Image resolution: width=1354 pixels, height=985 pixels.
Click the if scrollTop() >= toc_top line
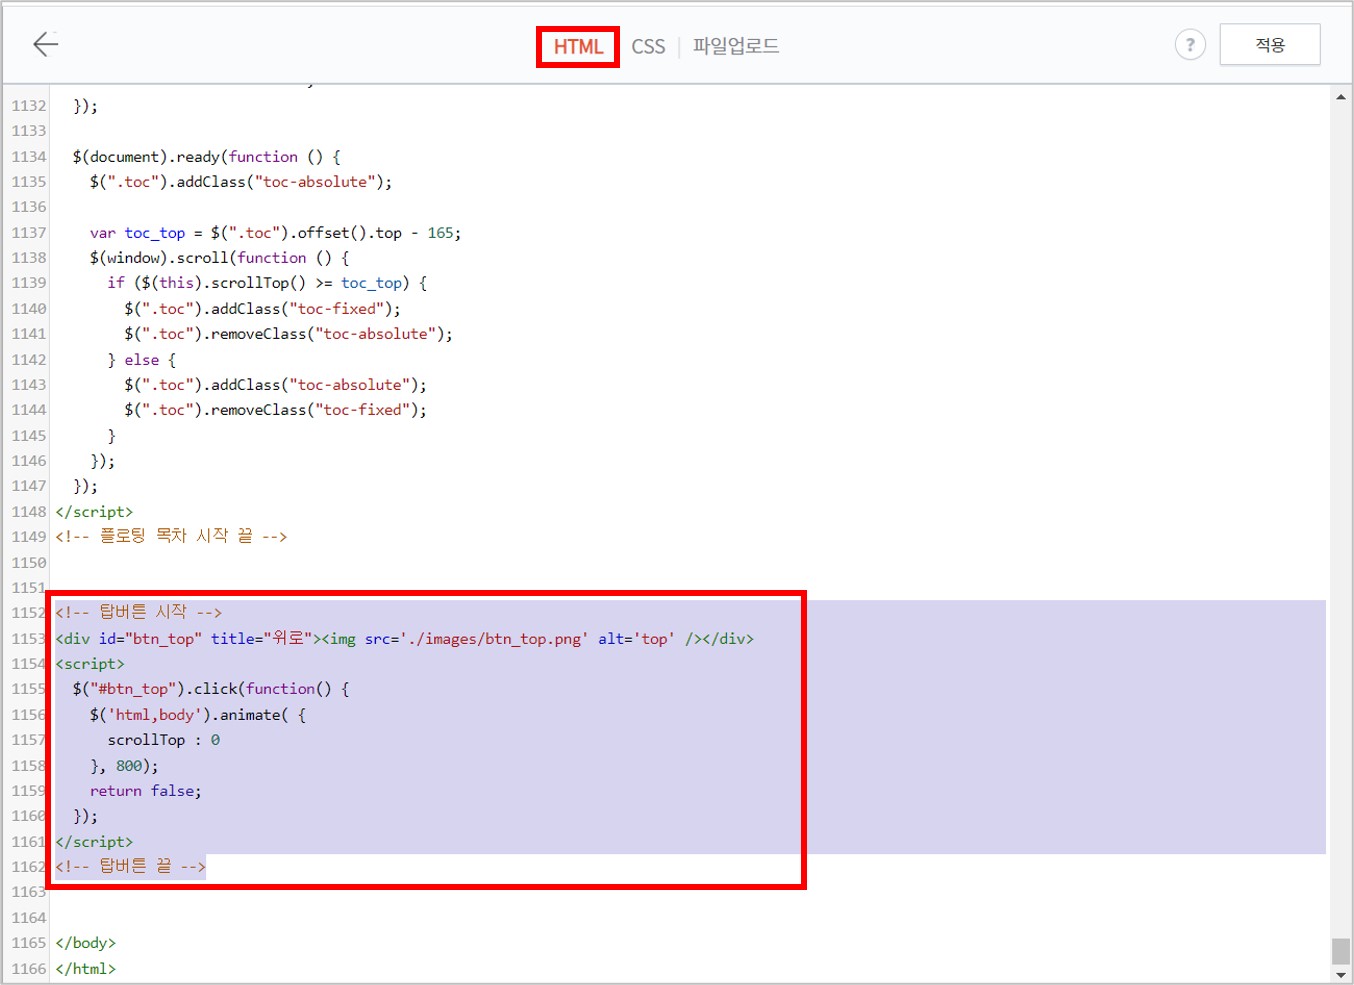point(267,283)
